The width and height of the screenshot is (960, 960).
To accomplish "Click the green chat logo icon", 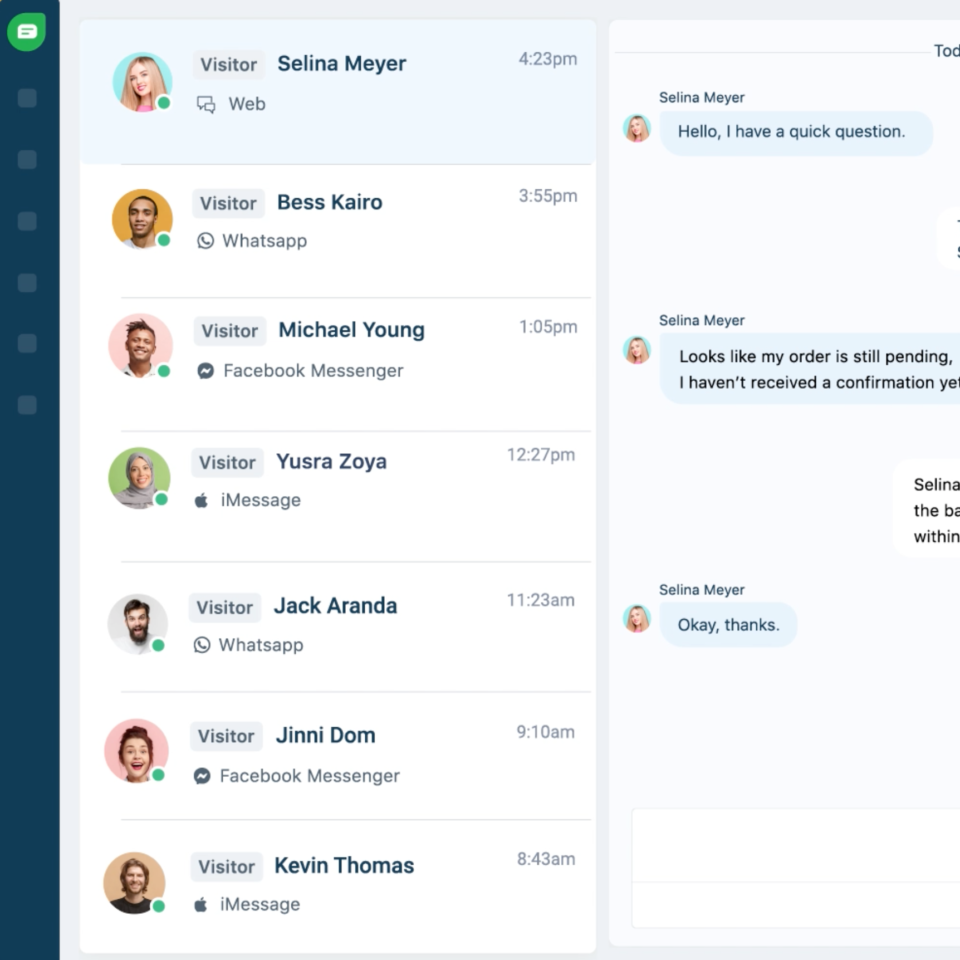I will pyautogui.click(x=27, y=32).
